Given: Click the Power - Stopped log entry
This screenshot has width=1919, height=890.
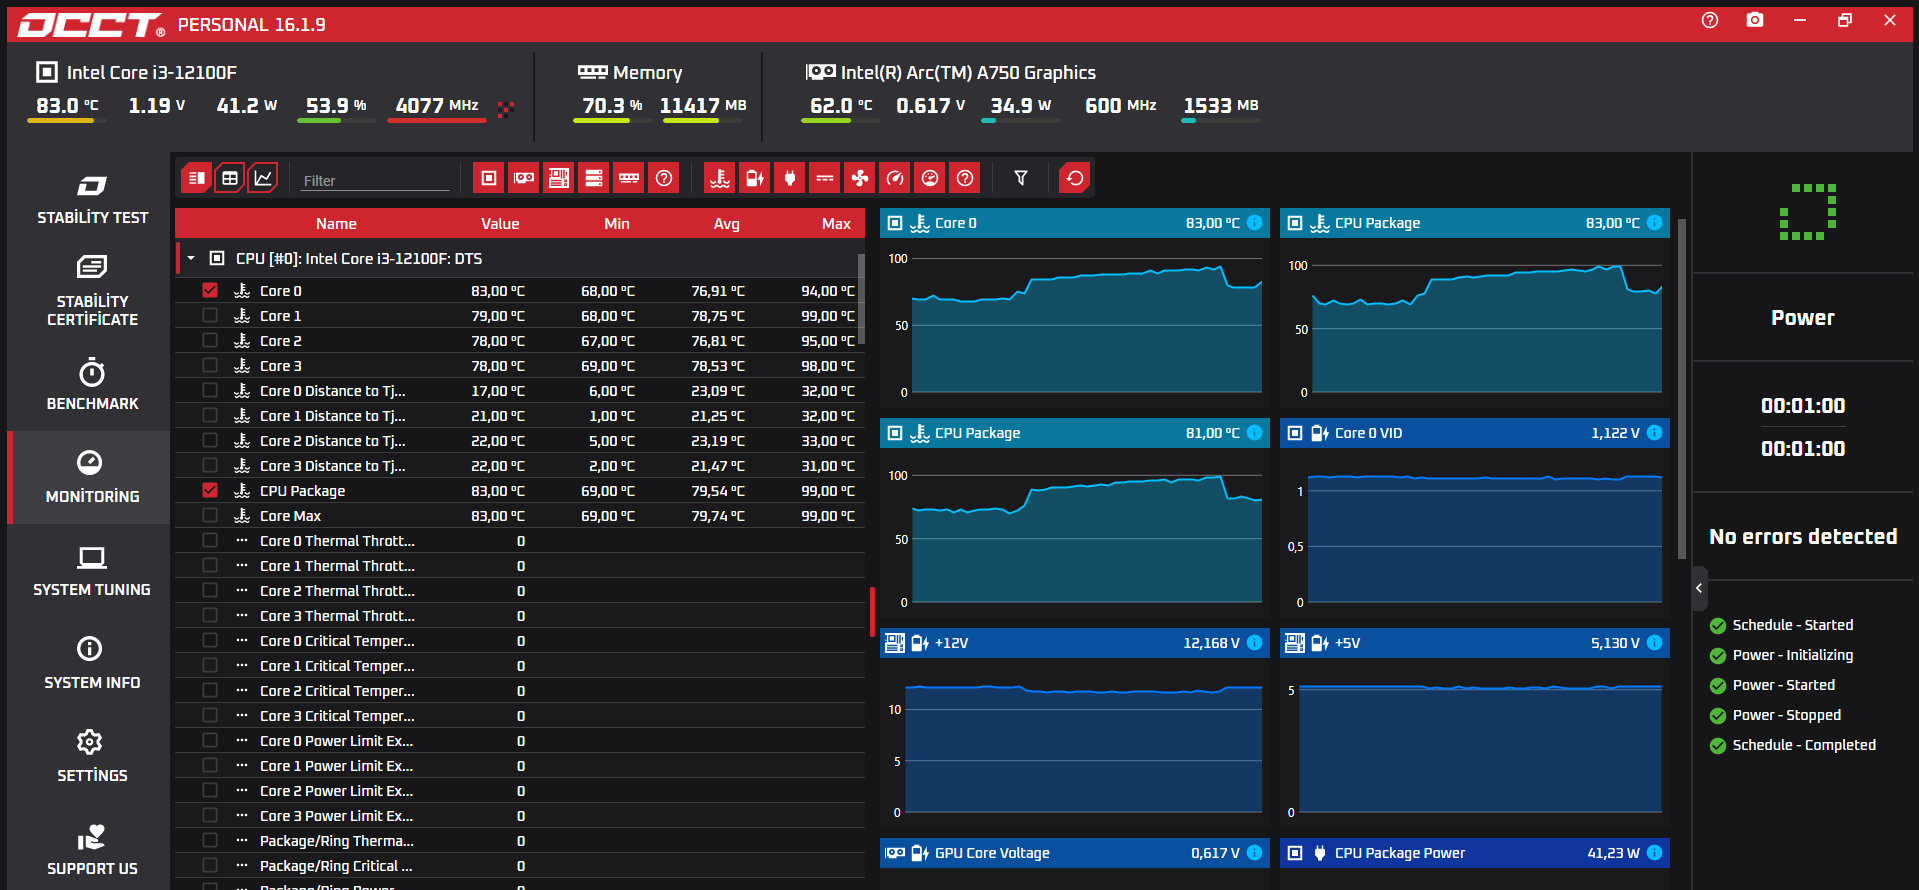Looking at the screenshot, I should click(x=1786, y=715).
